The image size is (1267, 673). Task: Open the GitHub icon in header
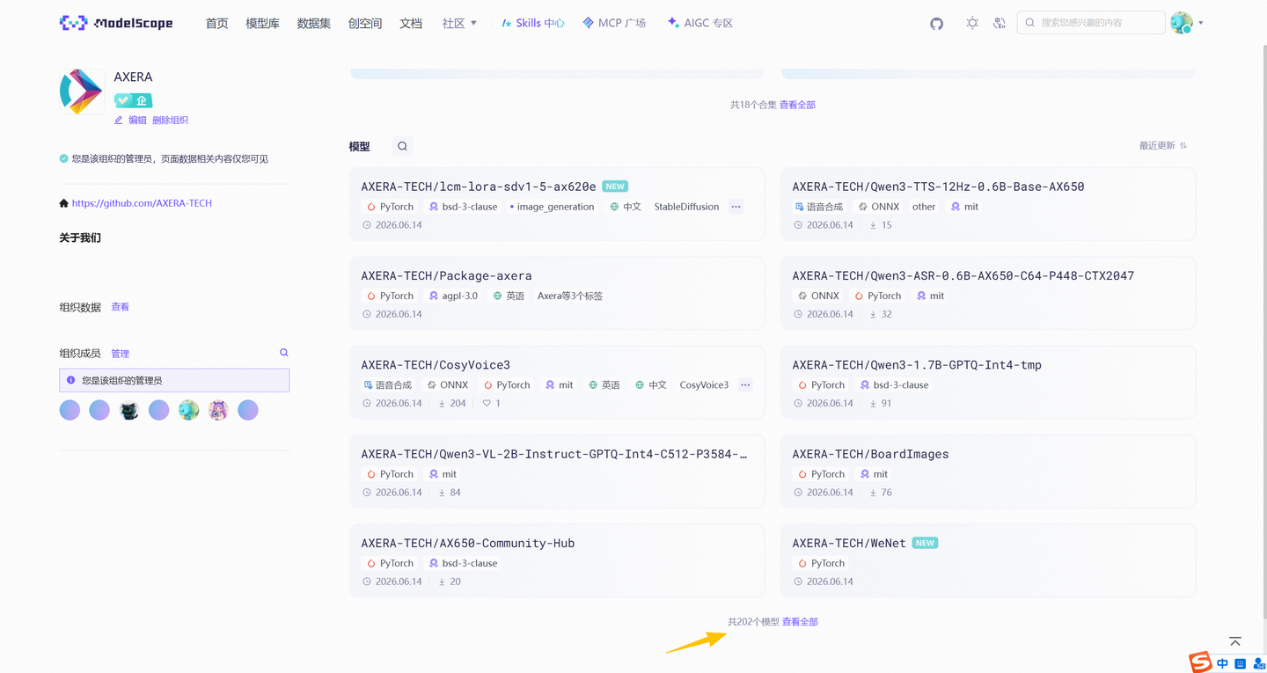936,23
